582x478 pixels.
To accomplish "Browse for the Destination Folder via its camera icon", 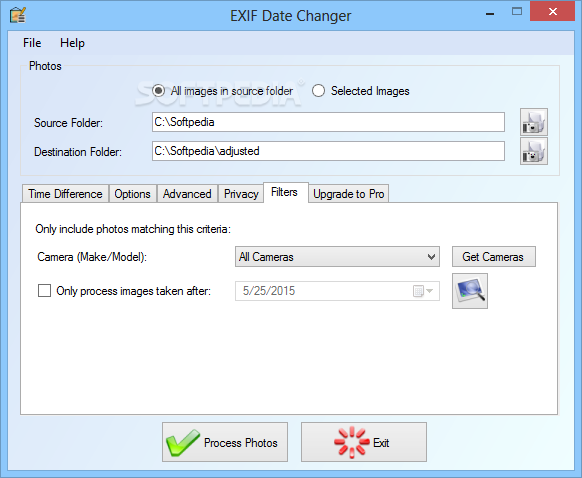I will tap(533, 151).
